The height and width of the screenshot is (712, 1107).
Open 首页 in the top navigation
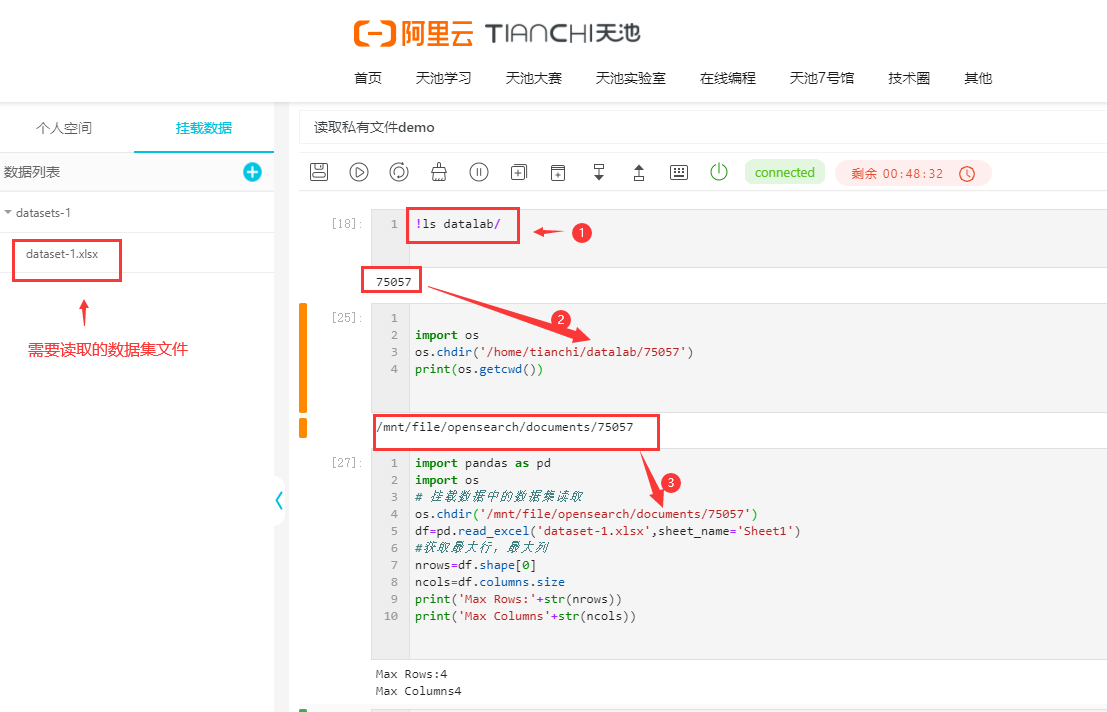pos(368,78)
